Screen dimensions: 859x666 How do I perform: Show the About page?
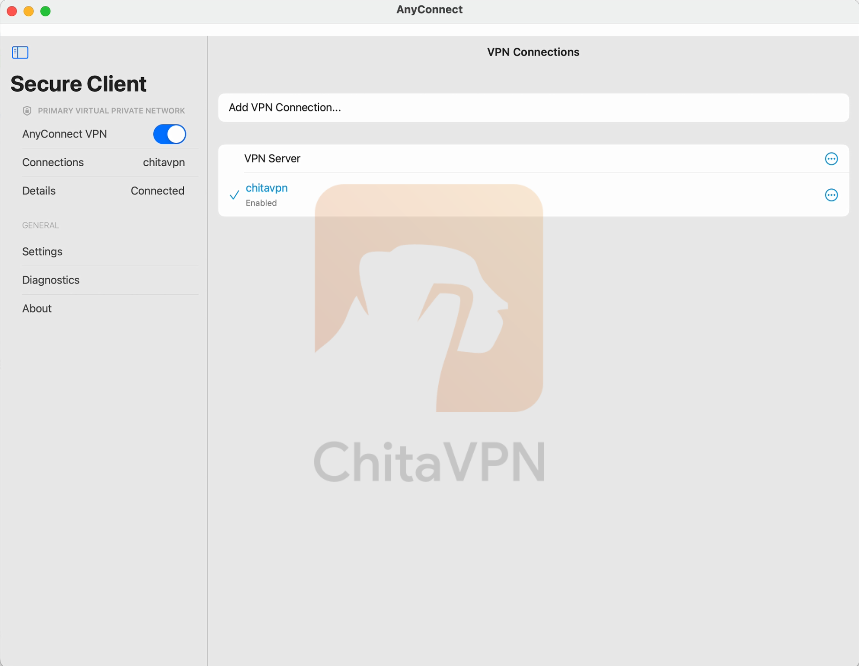coord(37,309)
